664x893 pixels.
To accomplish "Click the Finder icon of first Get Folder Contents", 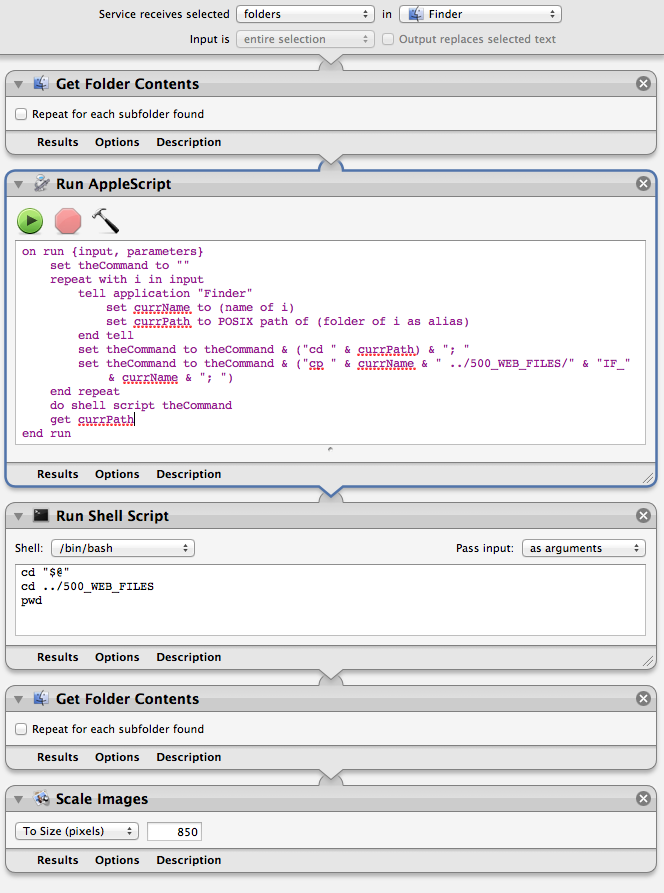I will tap(41, 84).
